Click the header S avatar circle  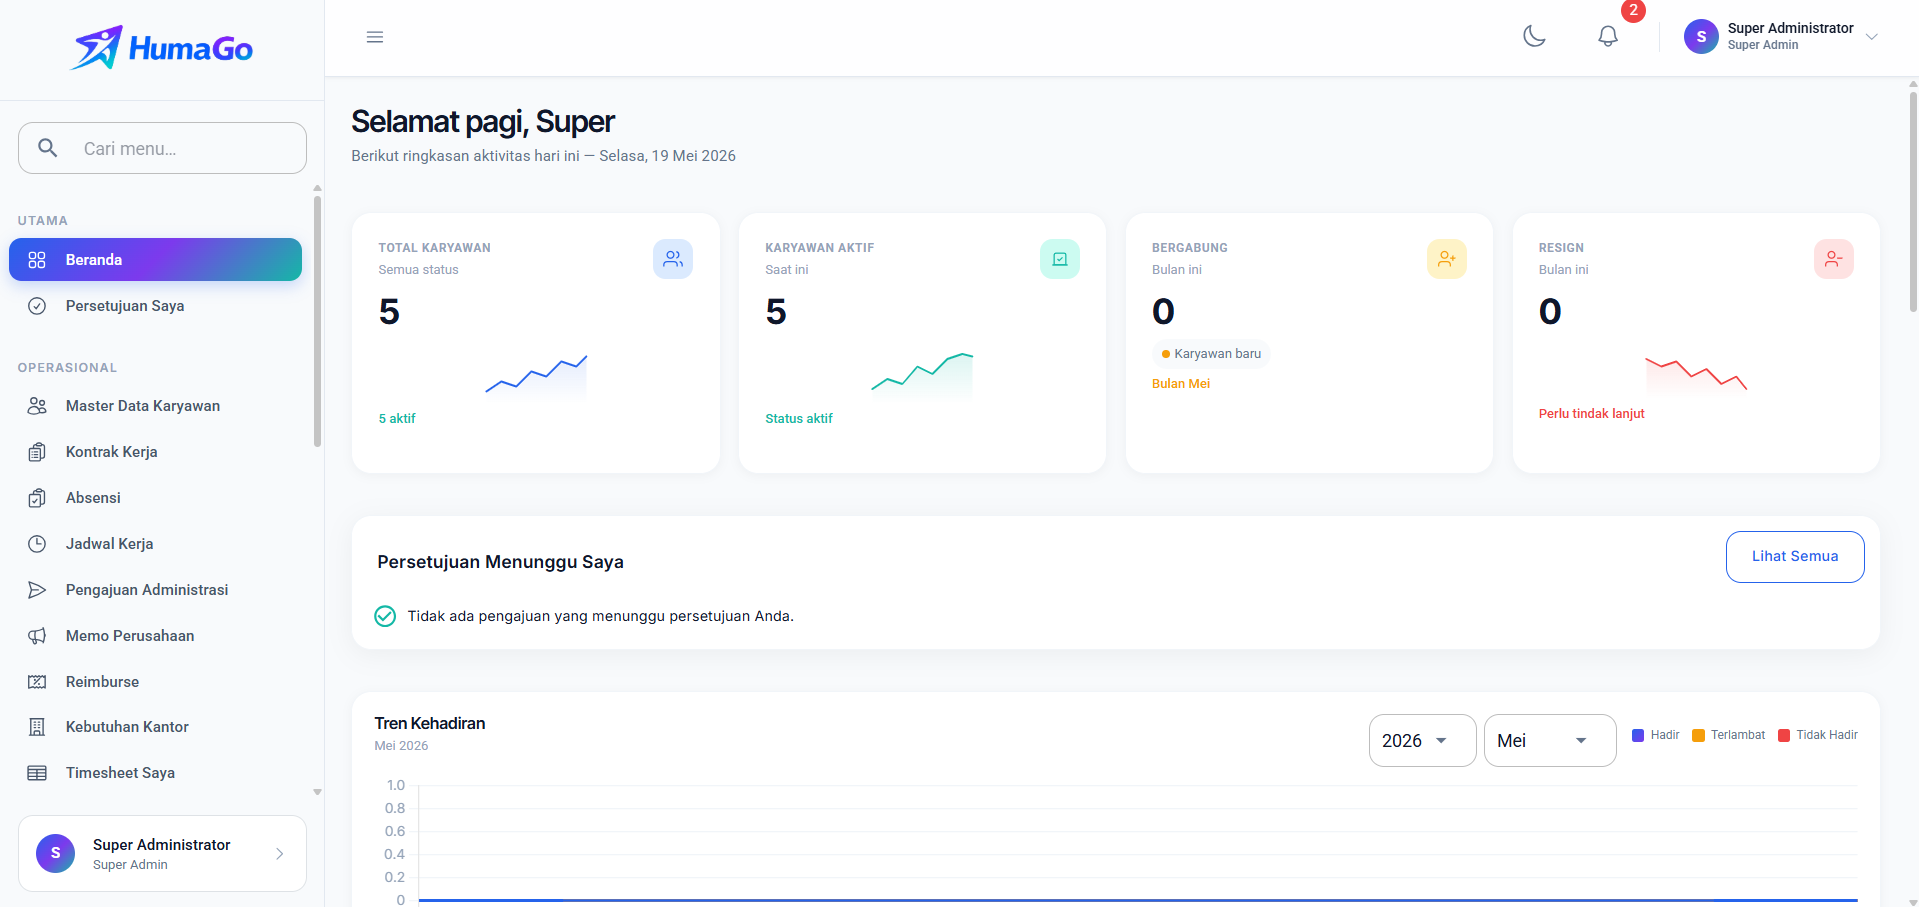pyautogui.click(x=1701, y=37)
